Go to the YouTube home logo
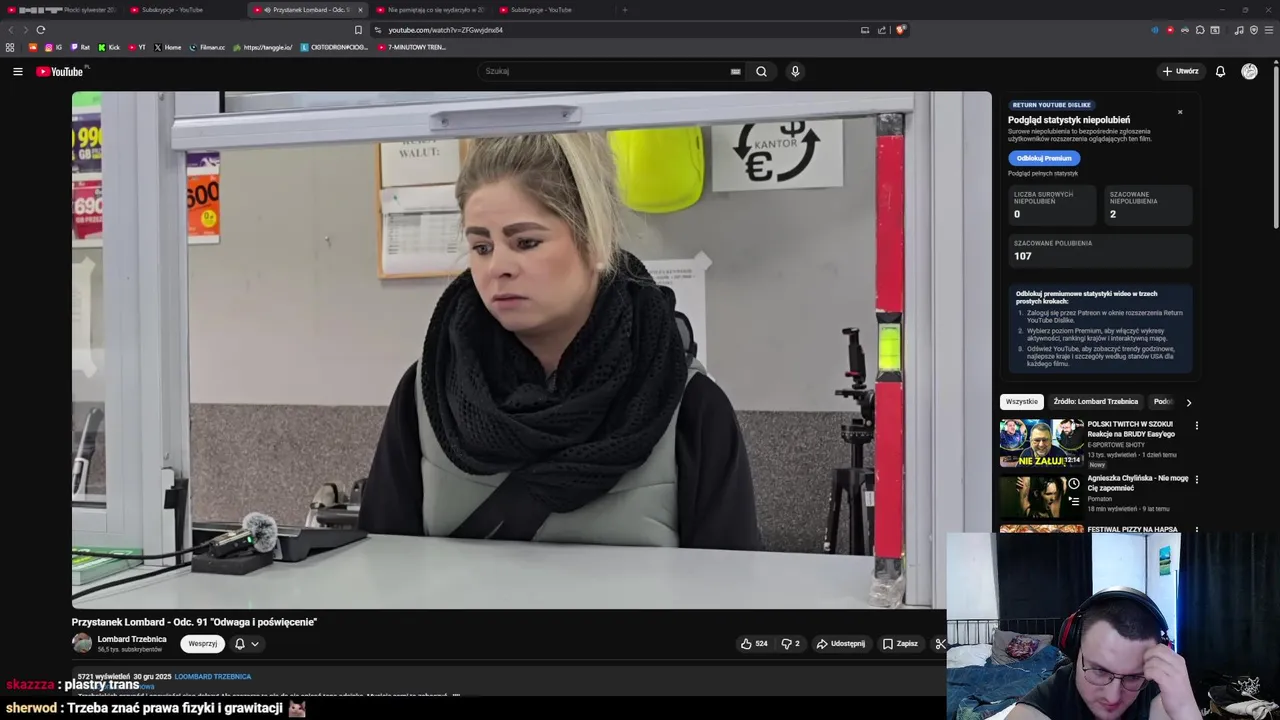The height and width of the screenshot is (720, 1280). [x=62, y=71]
